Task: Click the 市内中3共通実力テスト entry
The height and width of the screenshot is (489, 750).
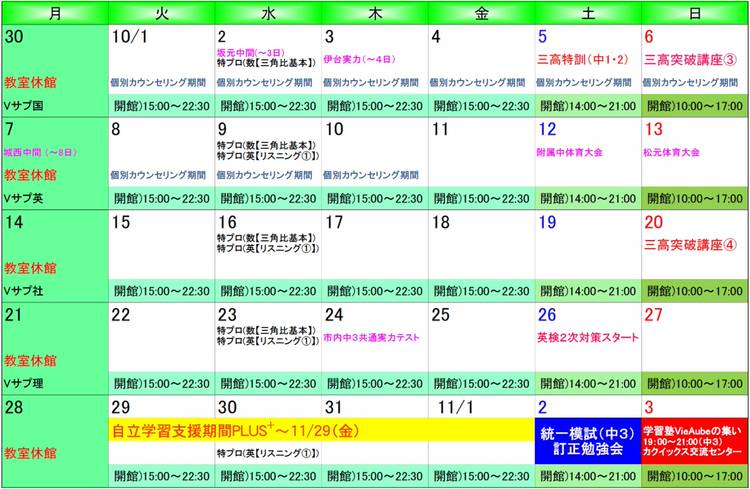Action: (x=371, y=338)
